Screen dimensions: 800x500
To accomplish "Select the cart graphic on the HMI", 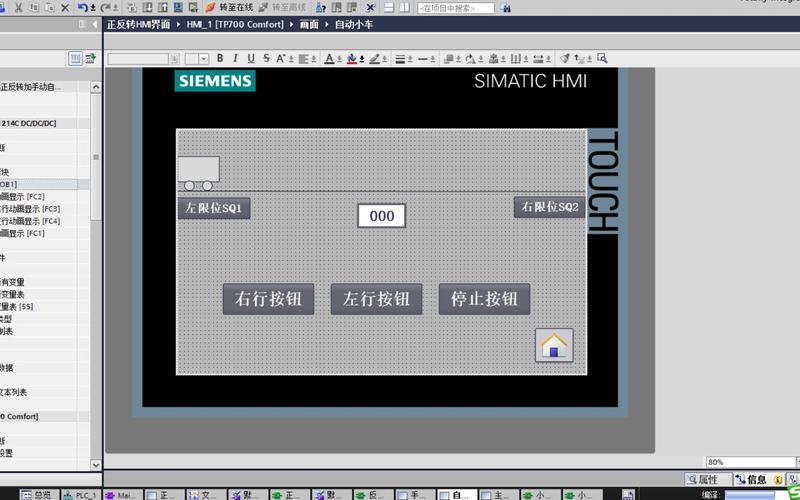I will [198, 173].
